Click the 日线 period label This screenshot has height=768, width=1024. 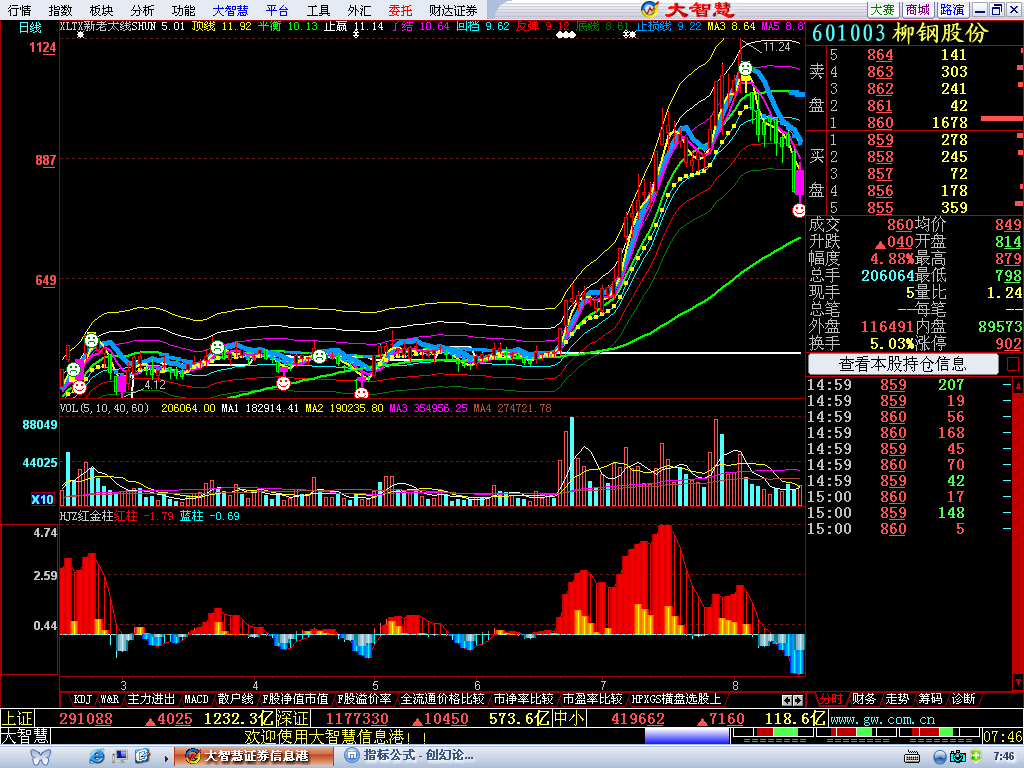29,27
